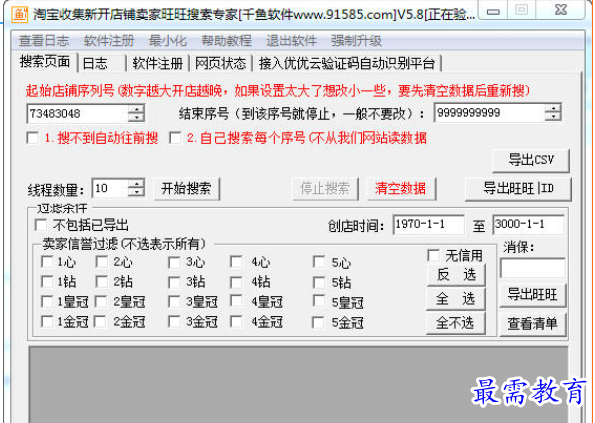Decrease the 结束序号 spinner value

coord(553,117)
